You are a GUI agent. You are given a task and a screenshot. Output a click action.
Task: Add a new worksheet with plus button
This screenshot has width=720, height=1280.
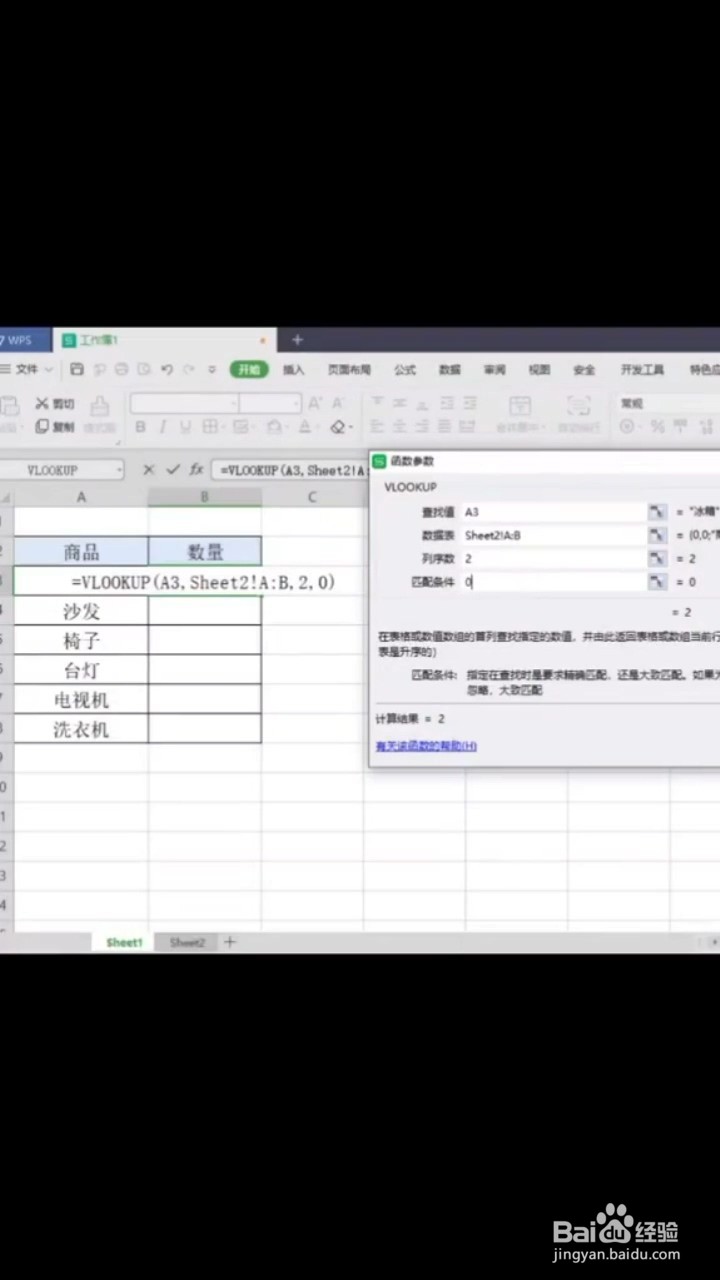tap(230, 942)
